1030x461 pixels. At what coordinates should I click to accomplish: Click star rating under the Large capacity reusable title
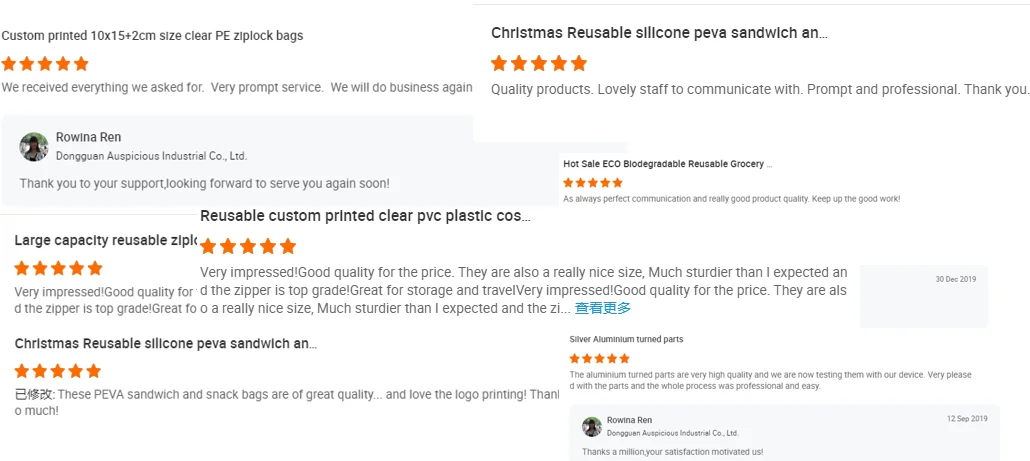click(x=58, y=268)
